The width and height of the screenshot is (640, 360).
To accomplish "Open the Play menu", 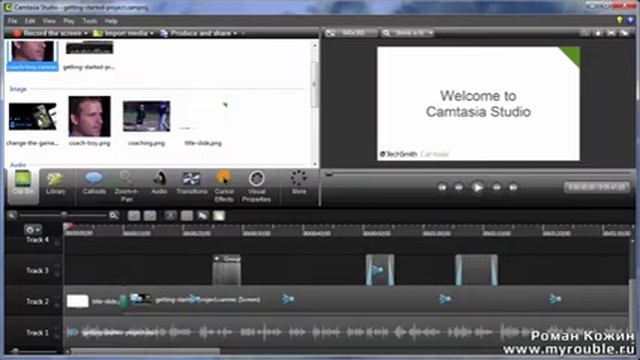I will (69, 21).
